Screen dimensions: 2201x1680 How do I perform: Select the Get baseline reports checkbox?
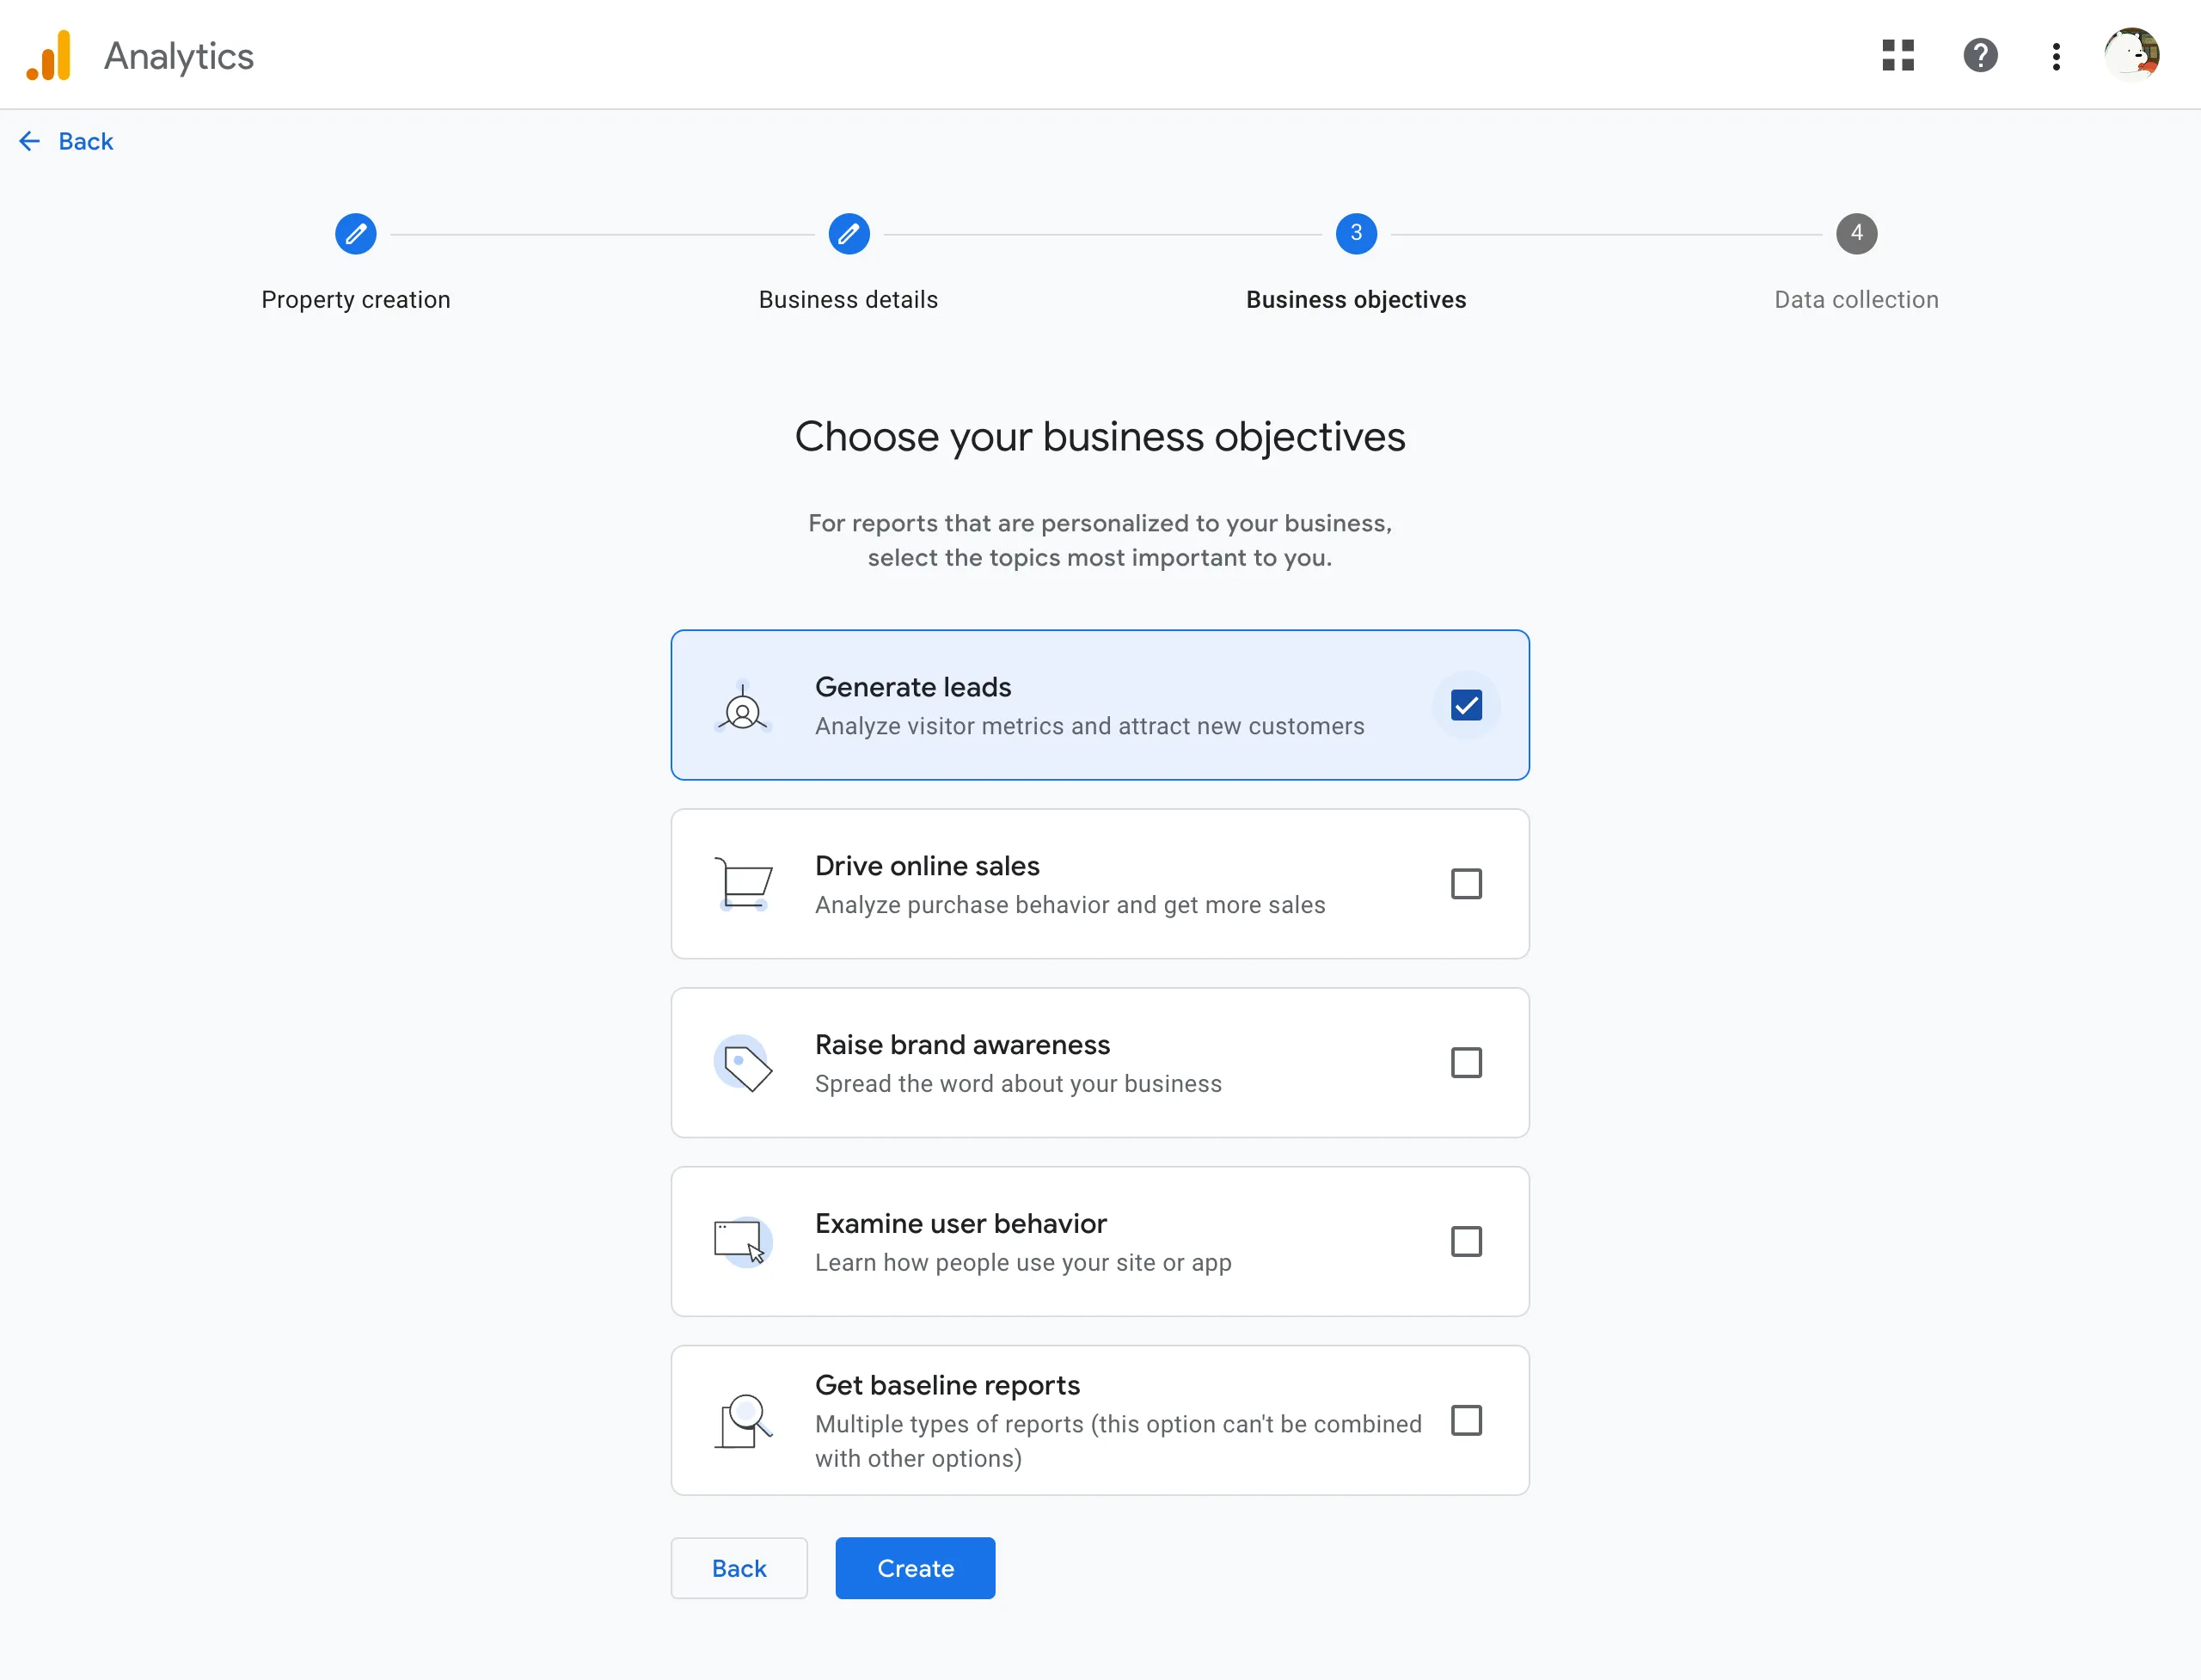pos(1467,1420)
